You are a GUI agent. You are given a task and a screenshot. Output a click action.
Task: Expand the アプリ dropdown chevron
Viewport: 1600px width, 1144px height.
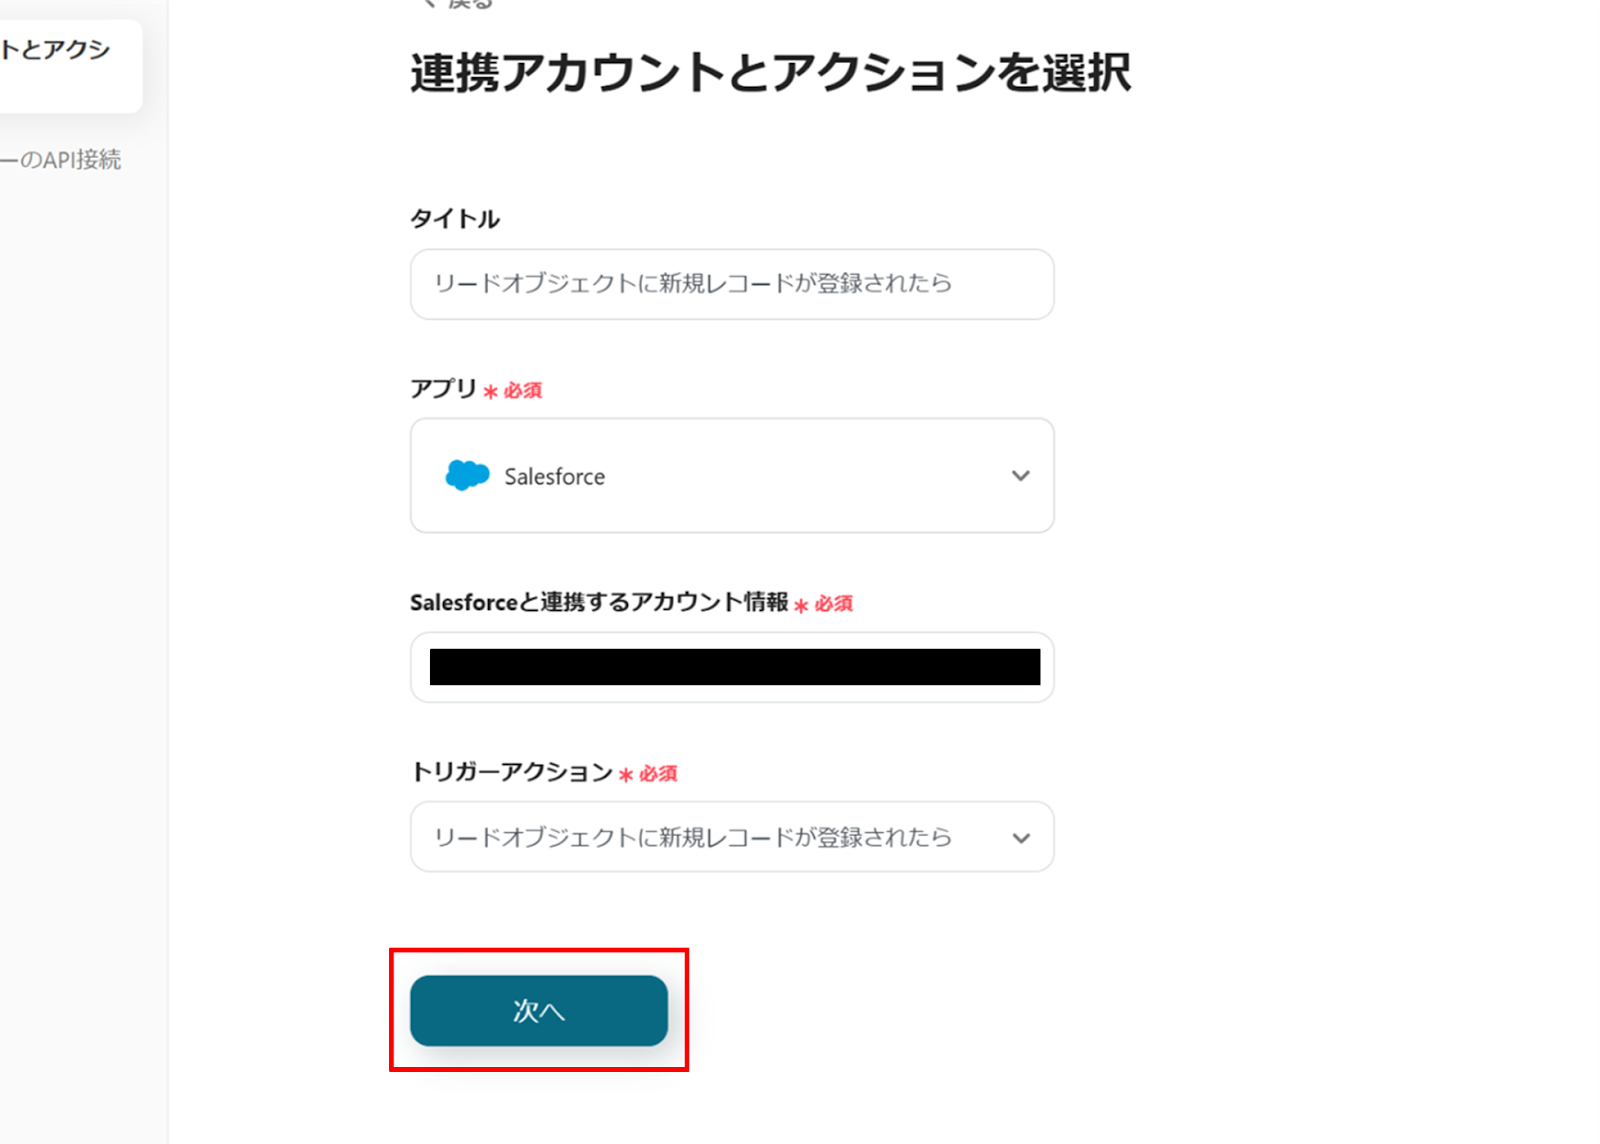click(x=1020, y=476)
